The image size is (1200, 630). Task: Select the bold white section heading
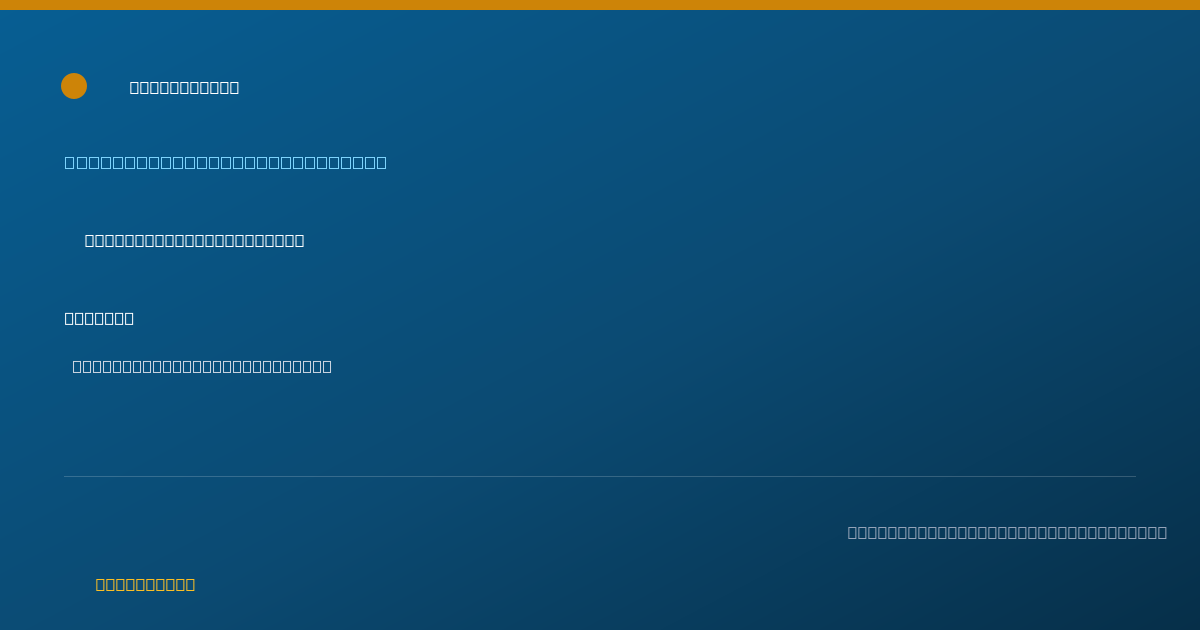pyautogui.click(x=99, y=318)
